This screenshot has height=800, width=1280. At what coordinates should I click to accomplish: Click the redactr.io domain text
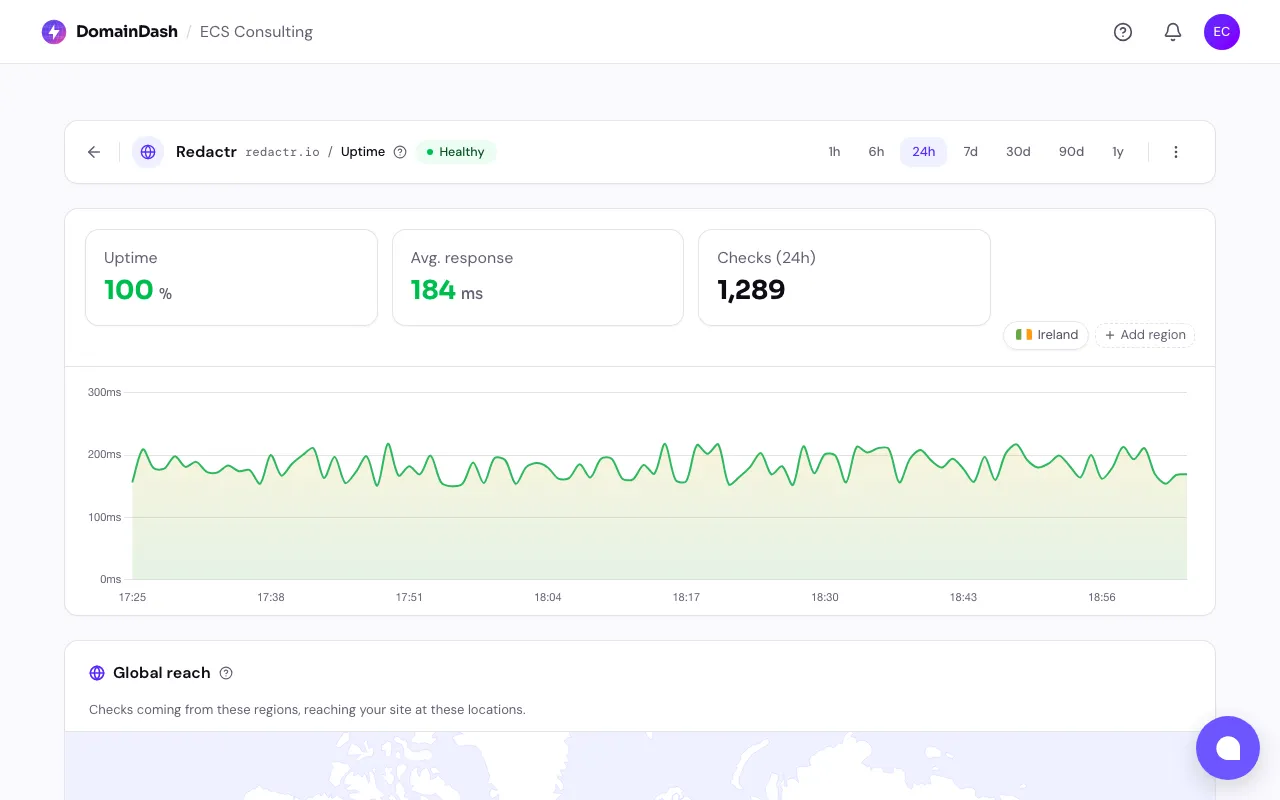(282, 152)
